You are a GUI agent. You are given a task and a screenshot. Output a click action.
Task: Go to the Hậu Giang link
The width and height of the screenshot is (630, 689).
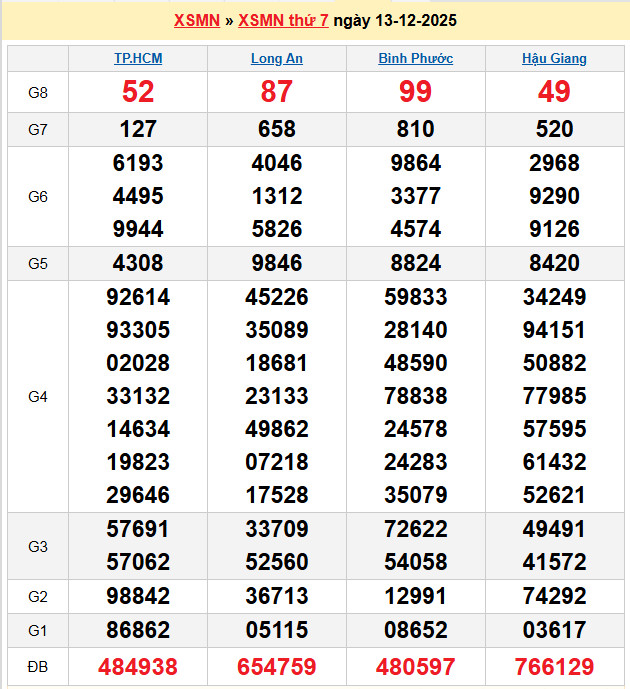point(554,58)
